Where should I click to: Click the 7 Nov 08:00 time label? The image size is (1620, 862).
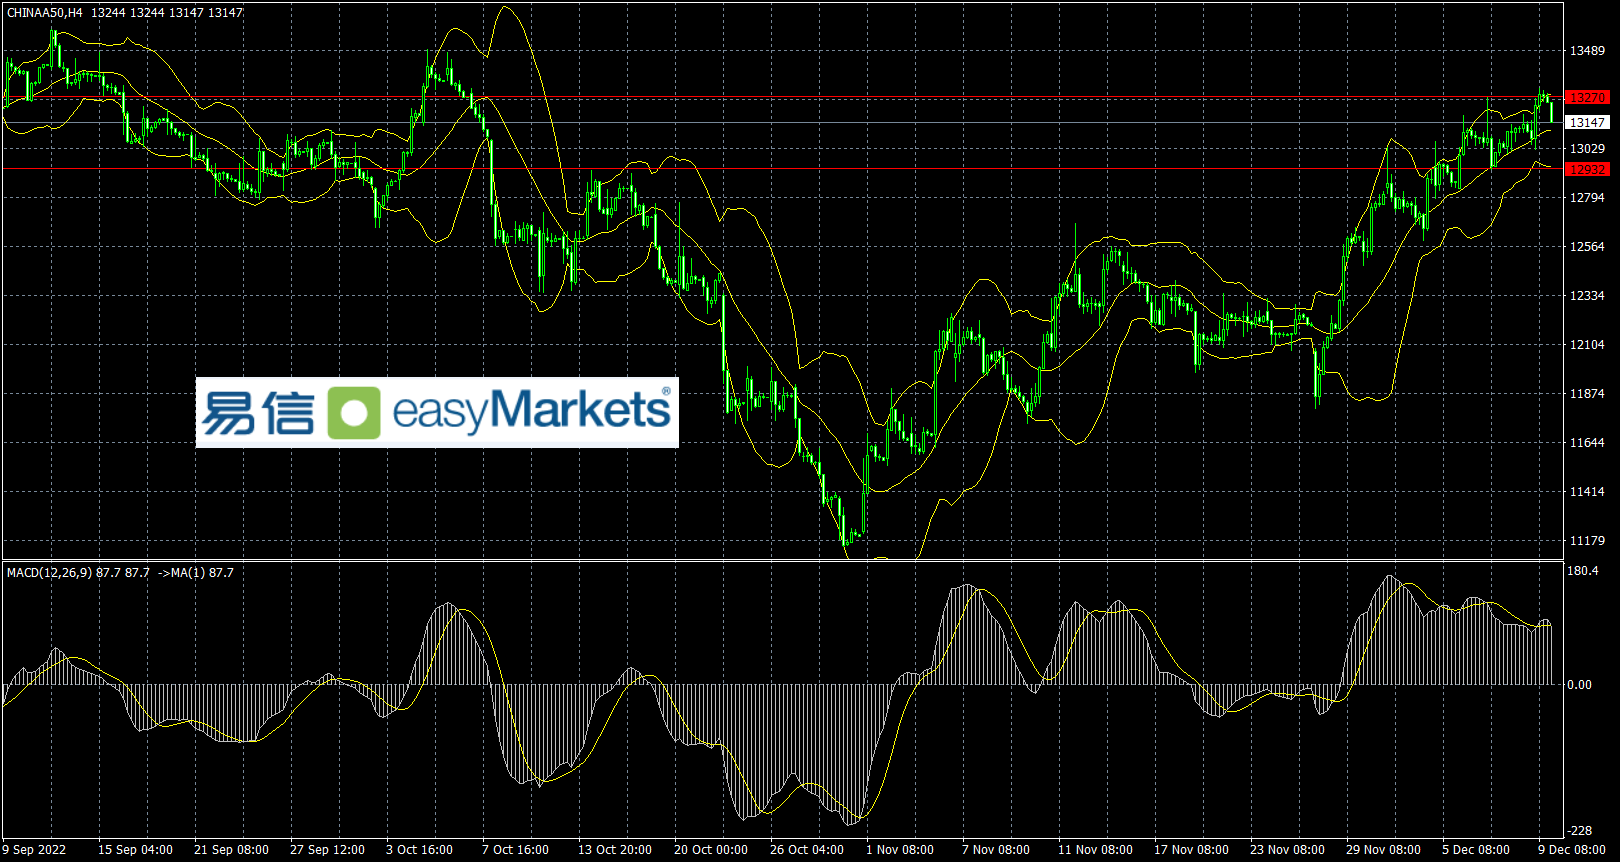(996, 850)
